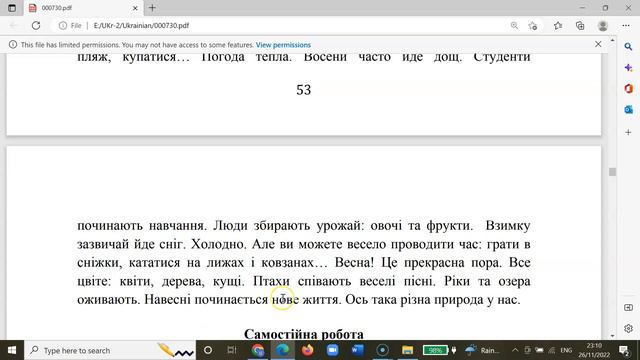640x360 pixels.
Task: Show hidden system tray icons
Action: 515,350
